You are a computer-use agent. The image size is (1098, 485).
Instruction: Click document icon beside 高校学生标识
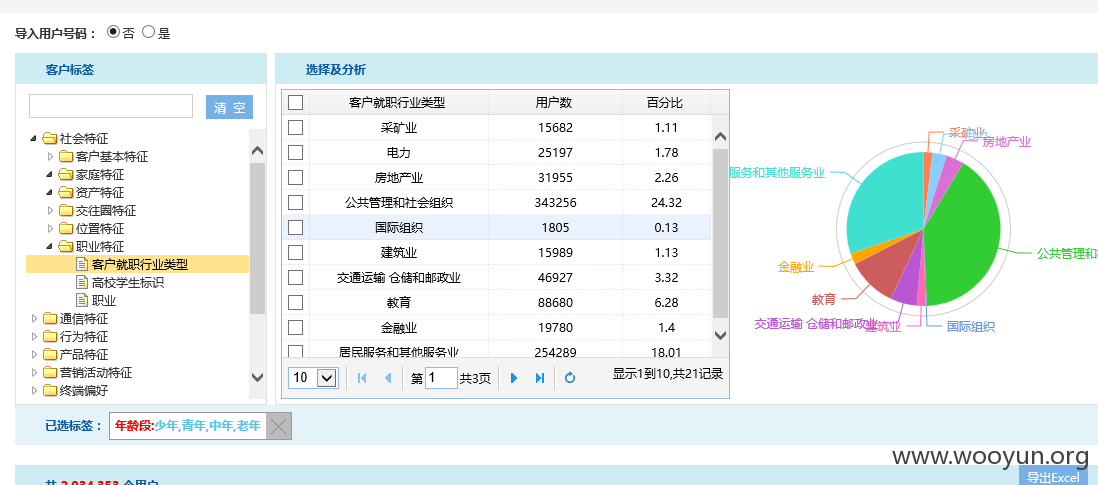(82, 282)
